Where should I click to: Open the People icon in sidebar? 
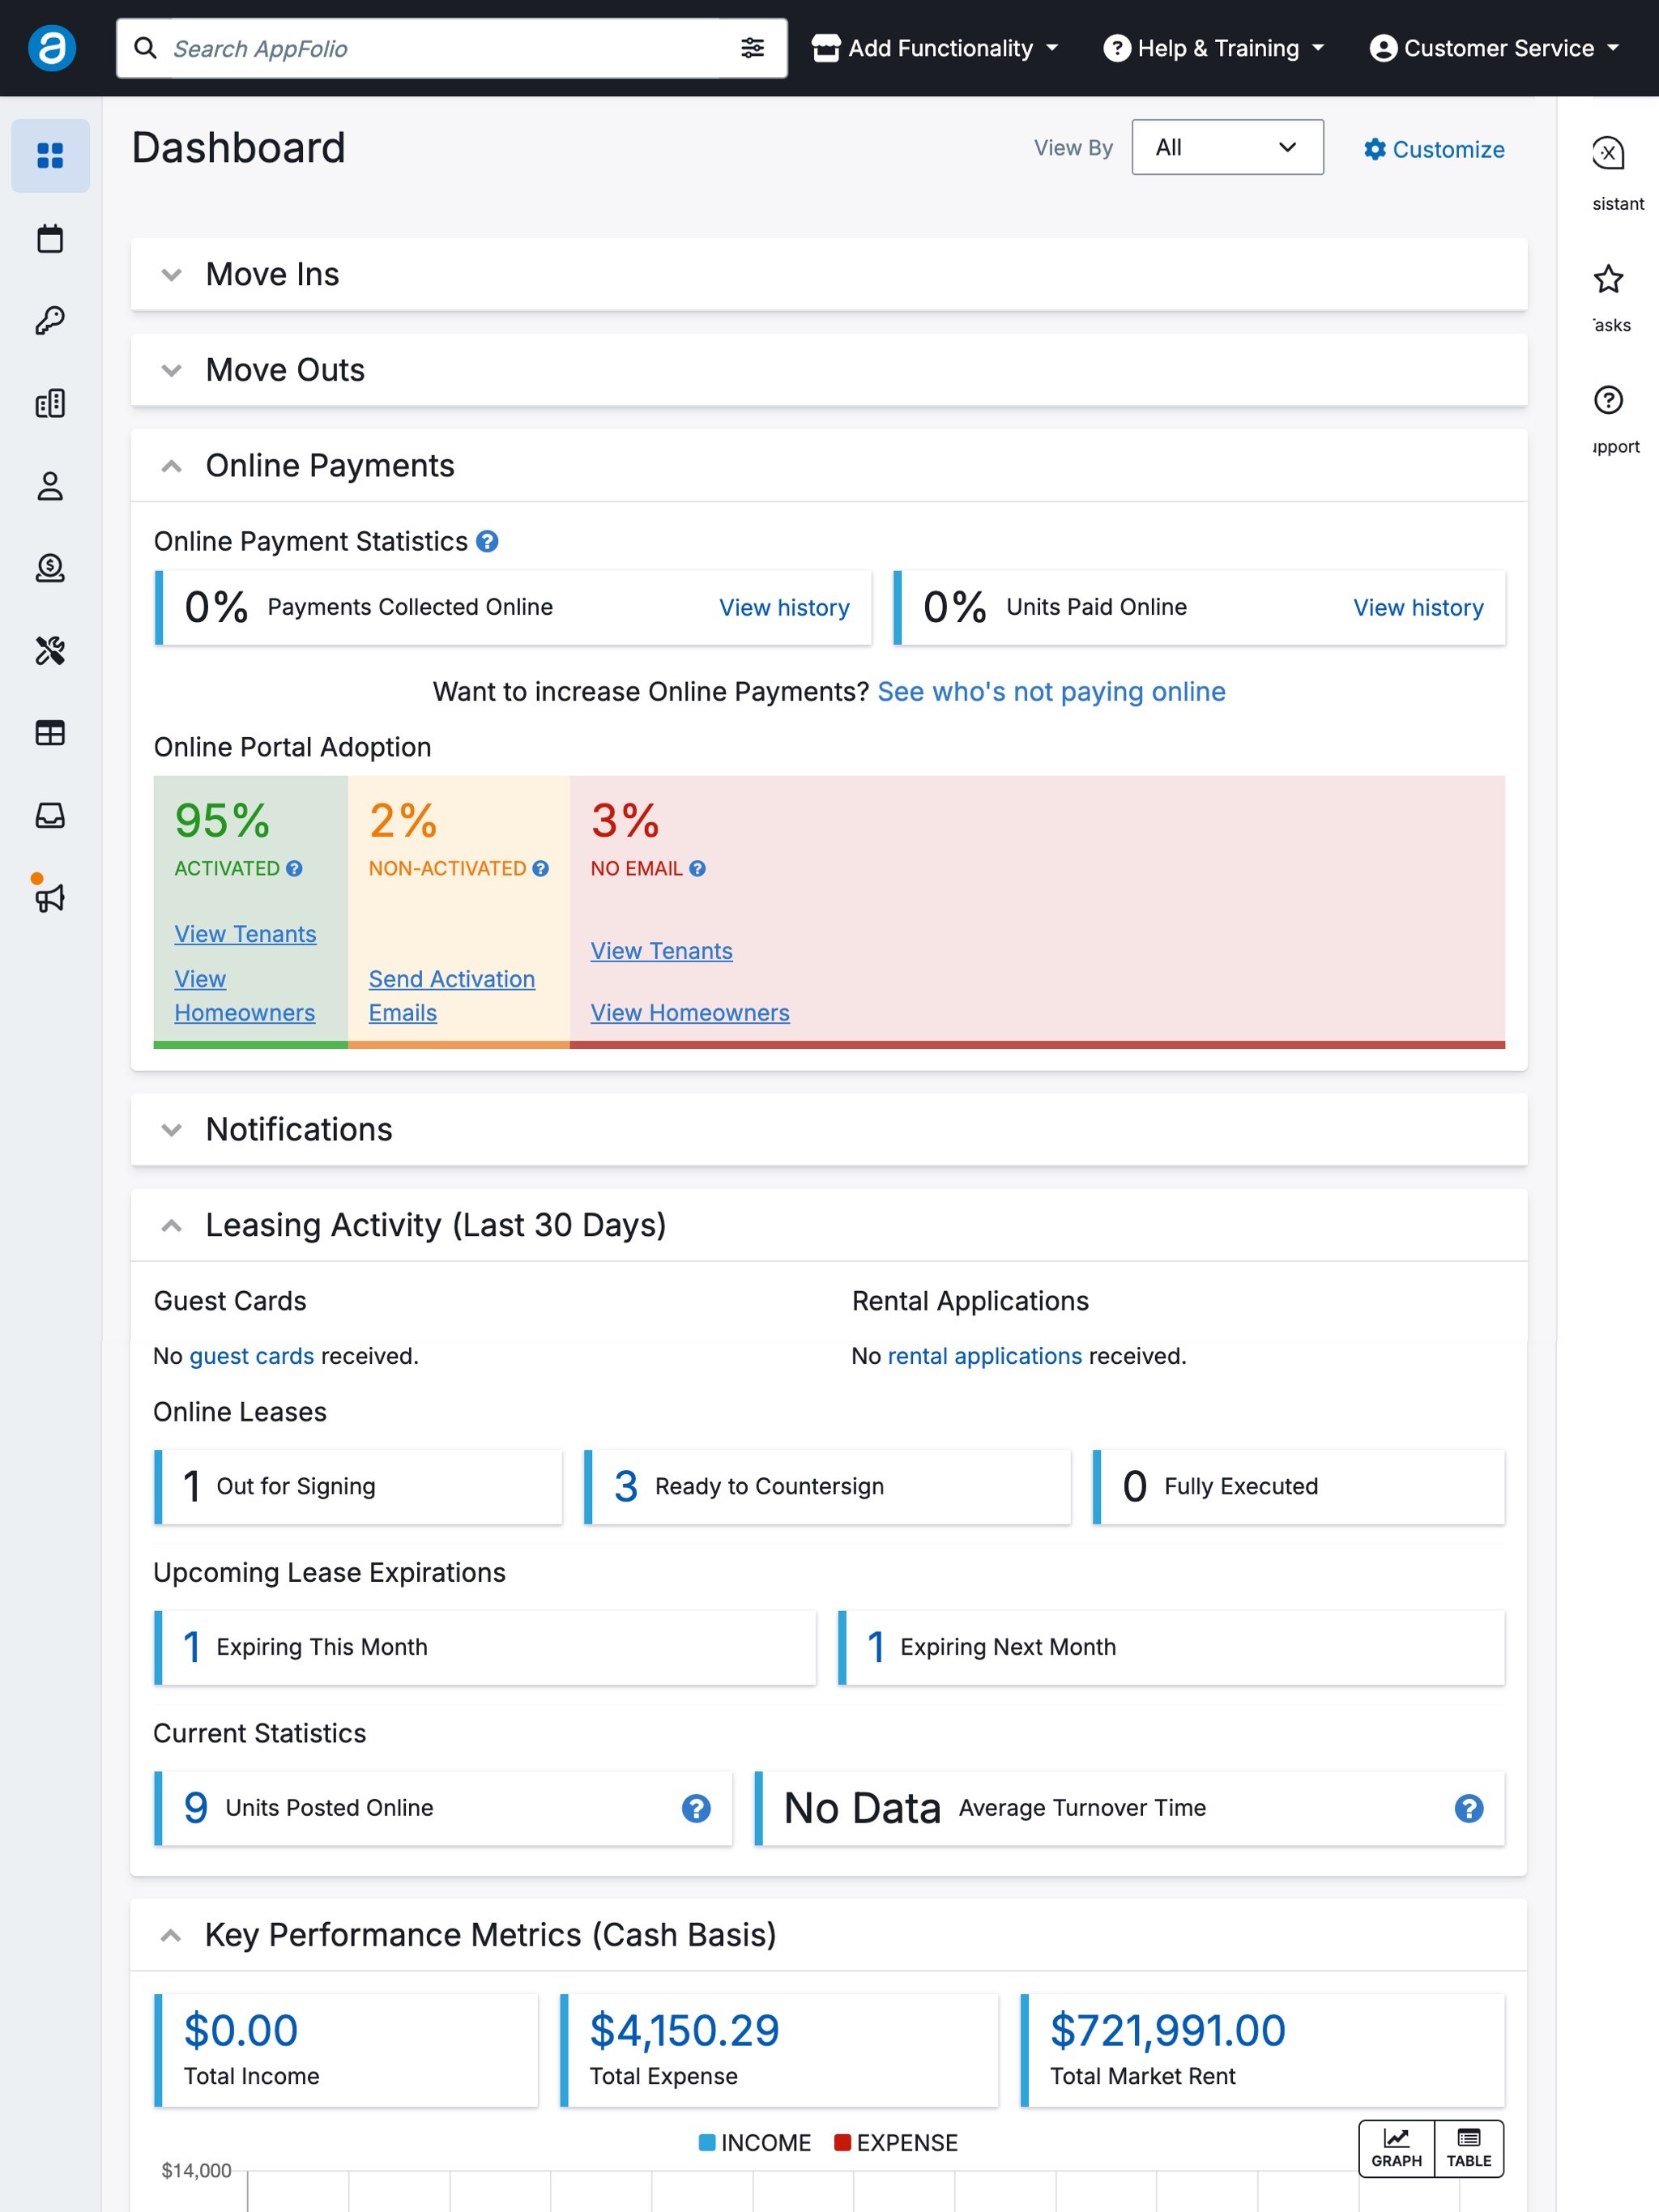(x=50, y=486)
